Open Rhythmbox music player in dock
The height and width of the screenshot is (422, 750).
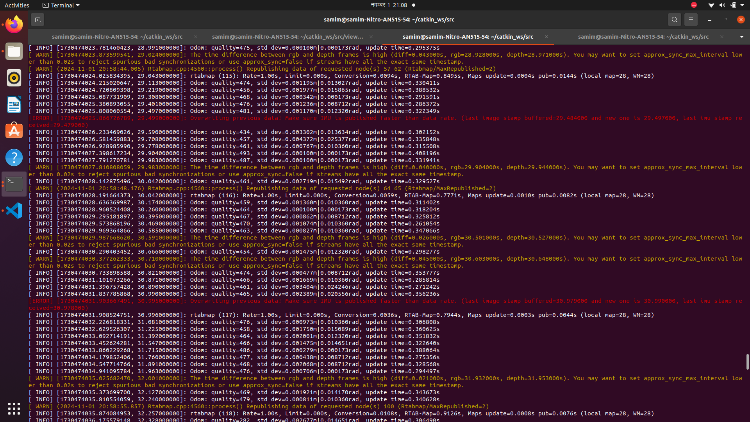13,77
